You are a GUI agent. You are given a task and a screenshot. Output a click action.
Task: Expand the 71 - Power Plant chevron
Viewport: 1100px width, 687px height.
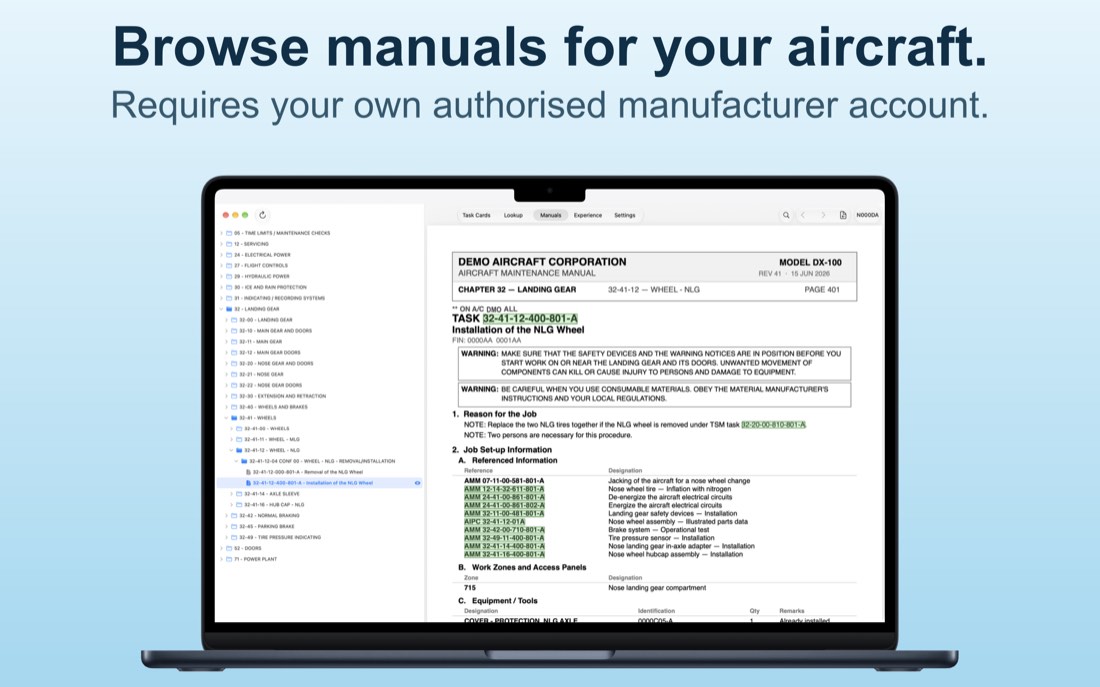[222, 559]
